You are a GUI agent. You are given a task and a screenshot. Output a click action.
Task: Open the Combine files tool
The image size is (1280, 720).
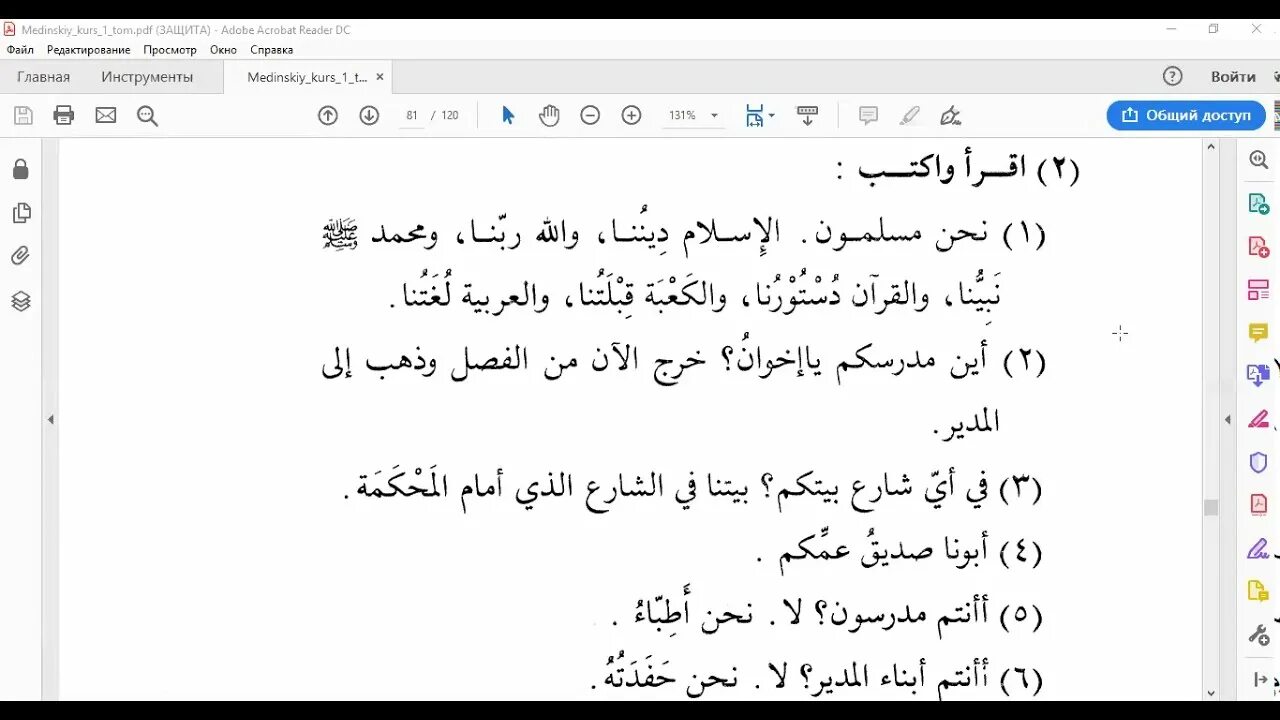coord(1259,376)
